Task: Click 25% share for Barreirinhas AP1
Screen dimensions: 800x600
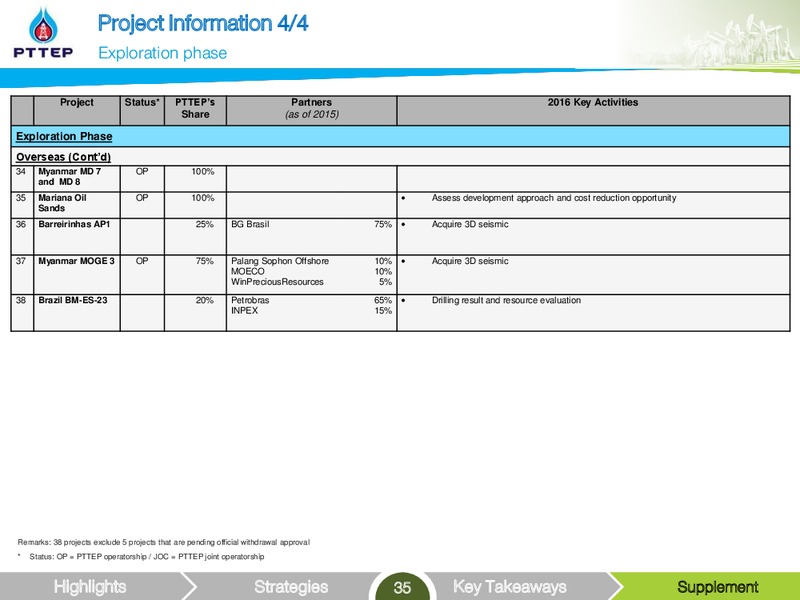Action: coord(205,224)
